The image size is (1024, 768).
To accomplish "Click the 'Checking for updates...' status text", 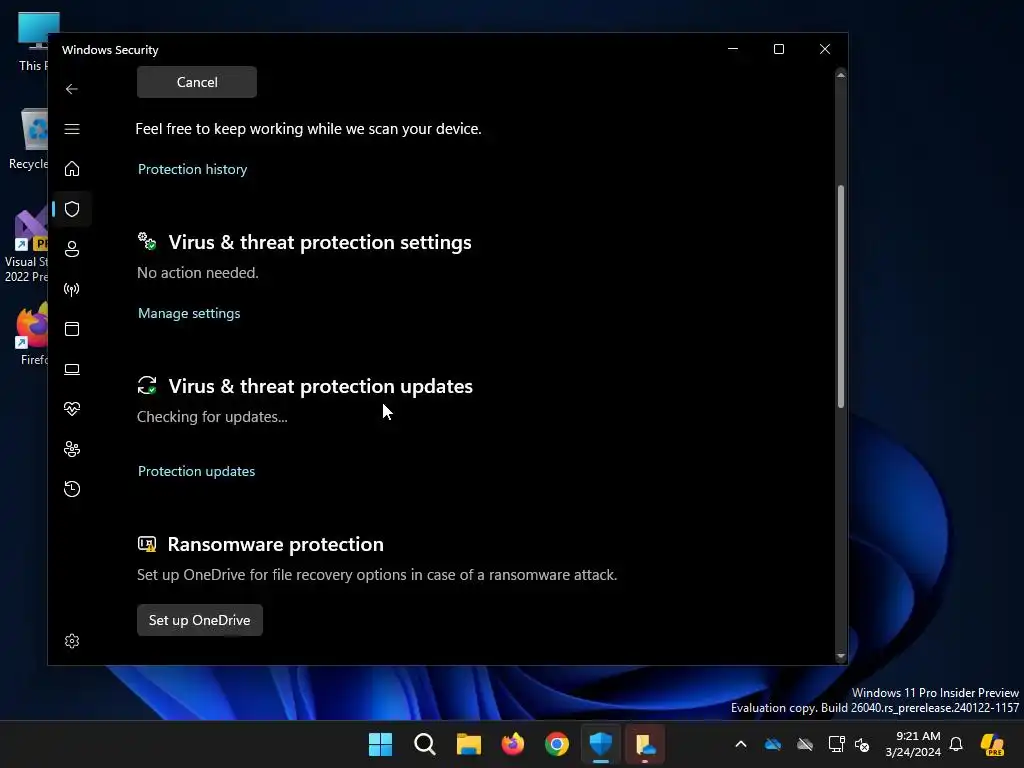I will click(212, 417).
